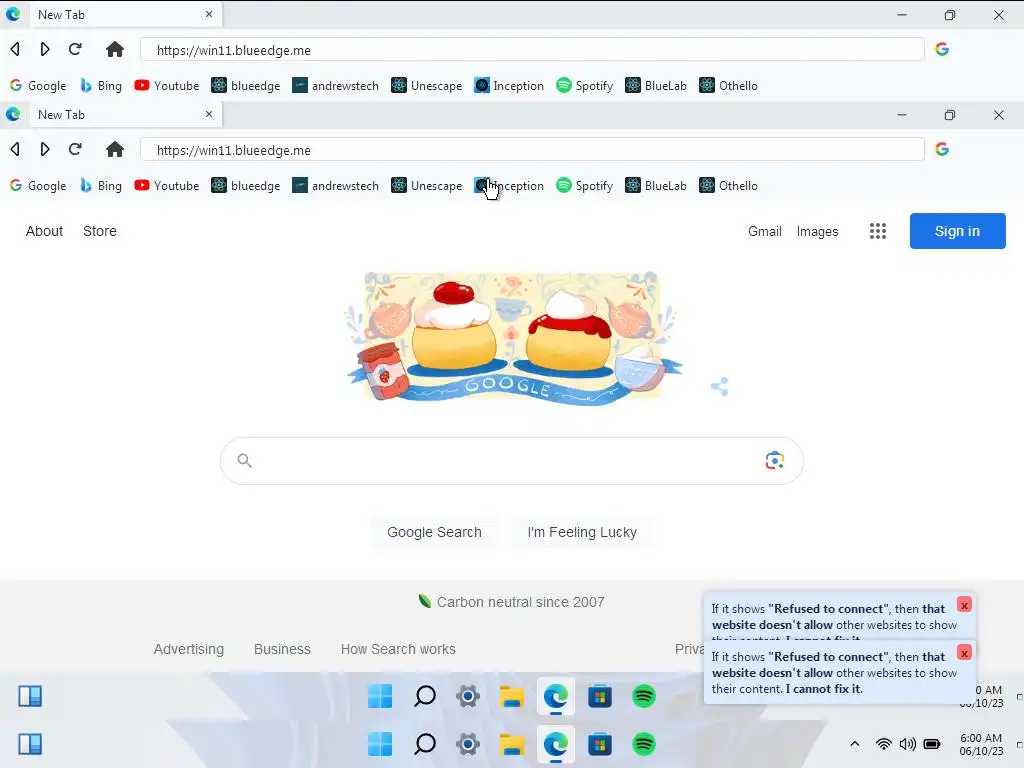Viewport: 1024px width, 768px height.
Task: Open the andrewstech bookmark in the outer bookmarks bar
Action: (335, 86)
